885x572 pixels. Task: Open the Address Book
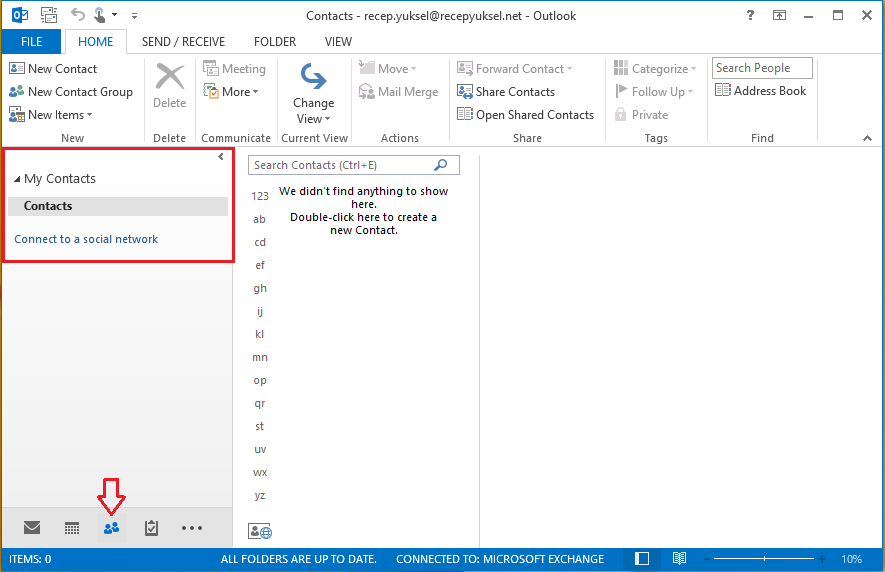[x=760, y=91]
